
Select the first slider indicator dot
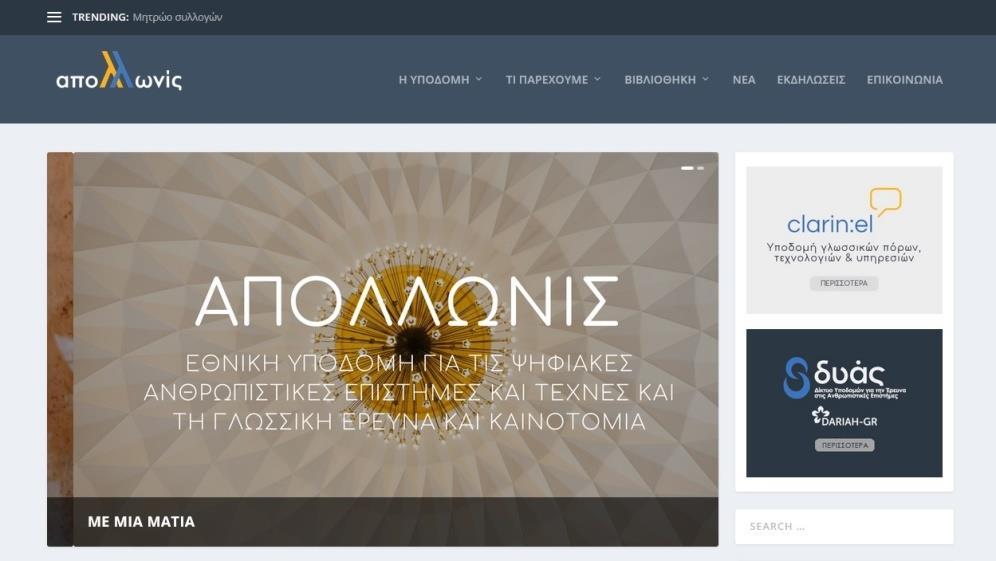(687, 168)
